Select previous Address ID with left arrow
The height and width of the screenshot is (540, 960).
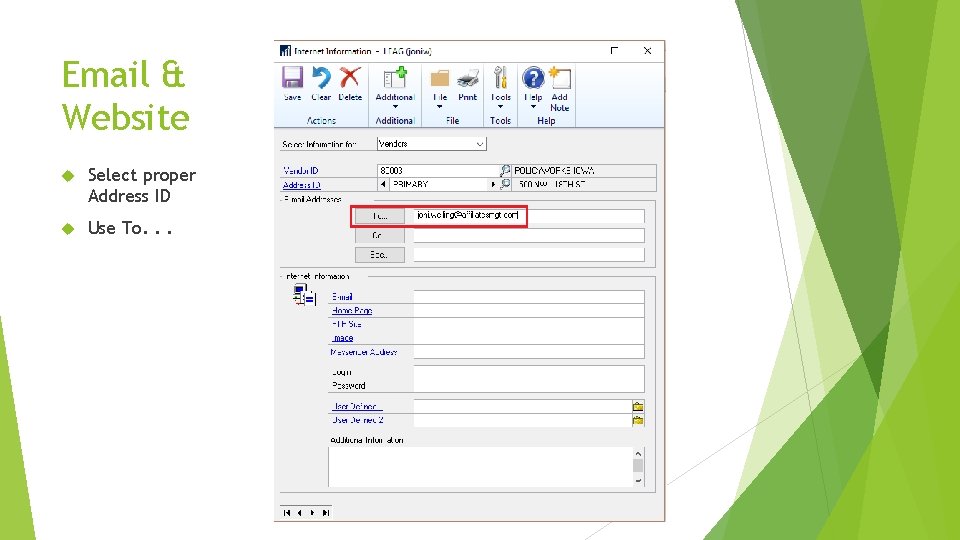click(x=383, y=184)
